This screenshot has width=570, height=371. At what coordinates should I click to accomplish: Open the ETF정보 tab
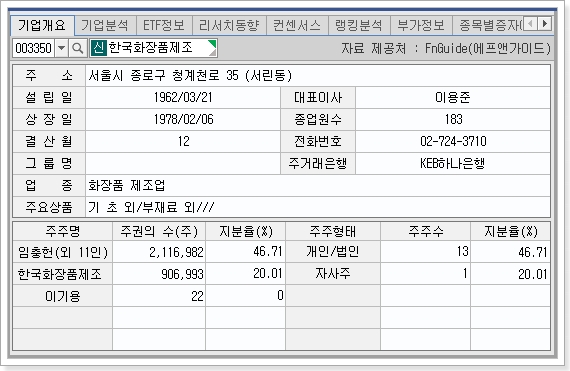coord(164,25)
